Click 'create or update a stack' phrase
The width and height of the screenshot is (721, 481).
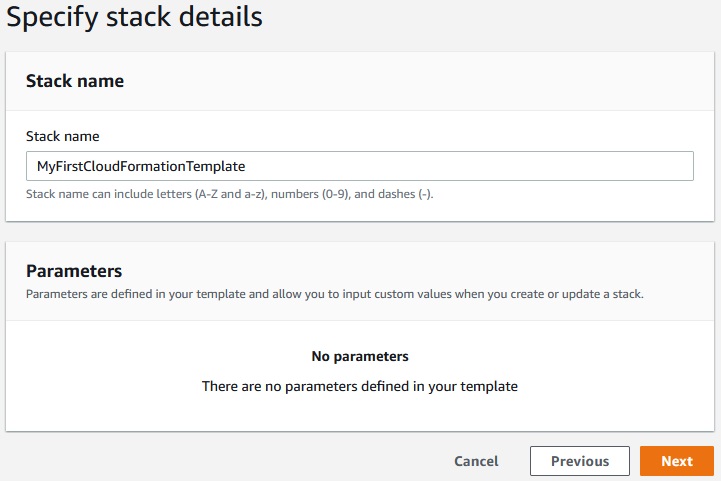(x=577, y=294)
